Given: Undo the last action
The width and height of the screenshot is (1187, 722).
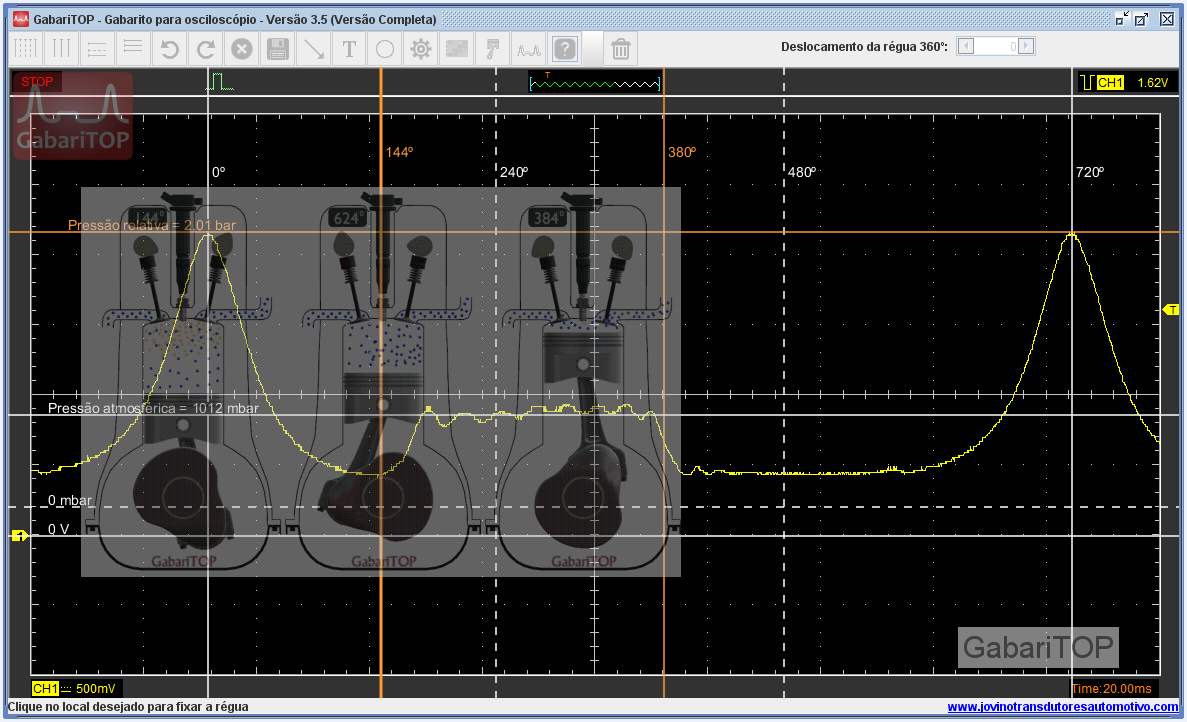Looking at the screenshot, I should coord(170,49).
